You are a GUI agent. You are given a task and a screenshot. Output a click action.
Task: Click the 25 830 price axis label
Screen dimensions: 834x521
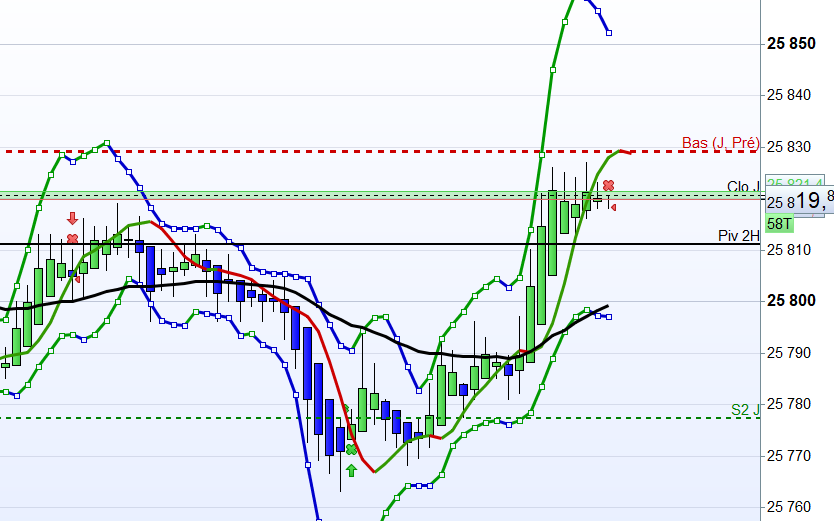(x=789, y=147)
